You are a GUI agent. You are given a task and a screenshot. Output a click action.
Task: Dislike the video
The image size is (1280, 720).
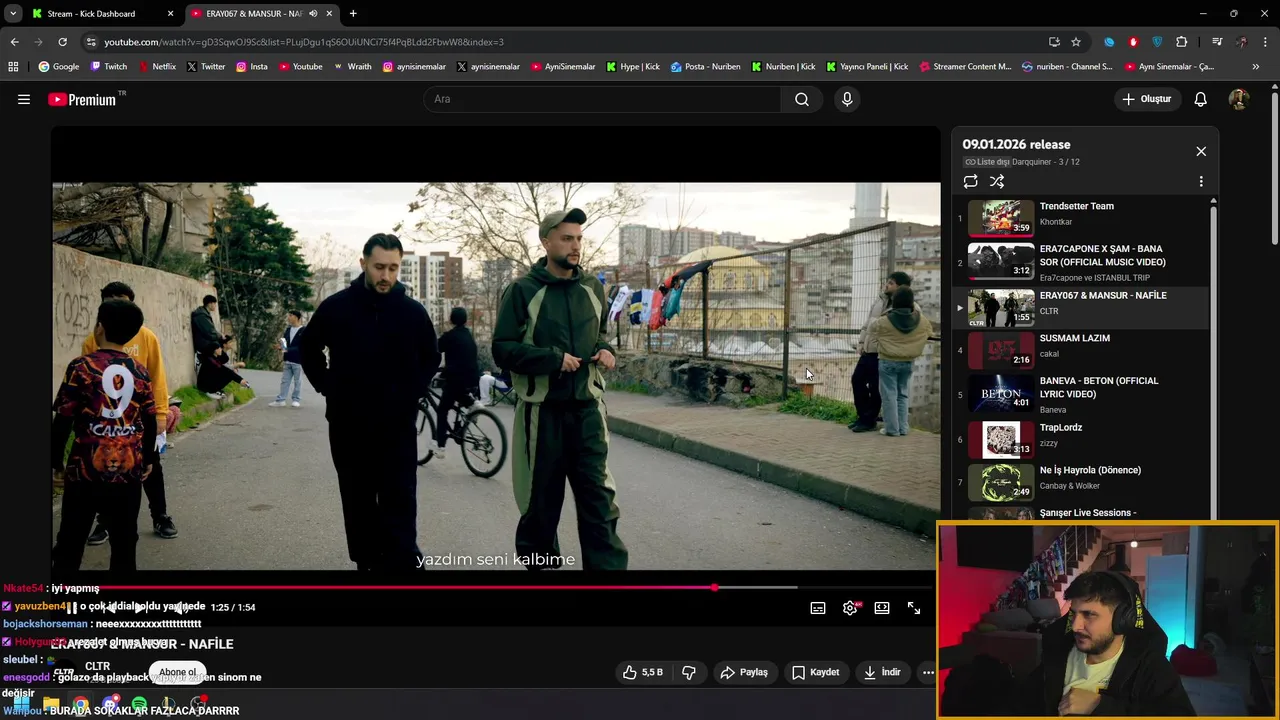(x=689, y=672)
